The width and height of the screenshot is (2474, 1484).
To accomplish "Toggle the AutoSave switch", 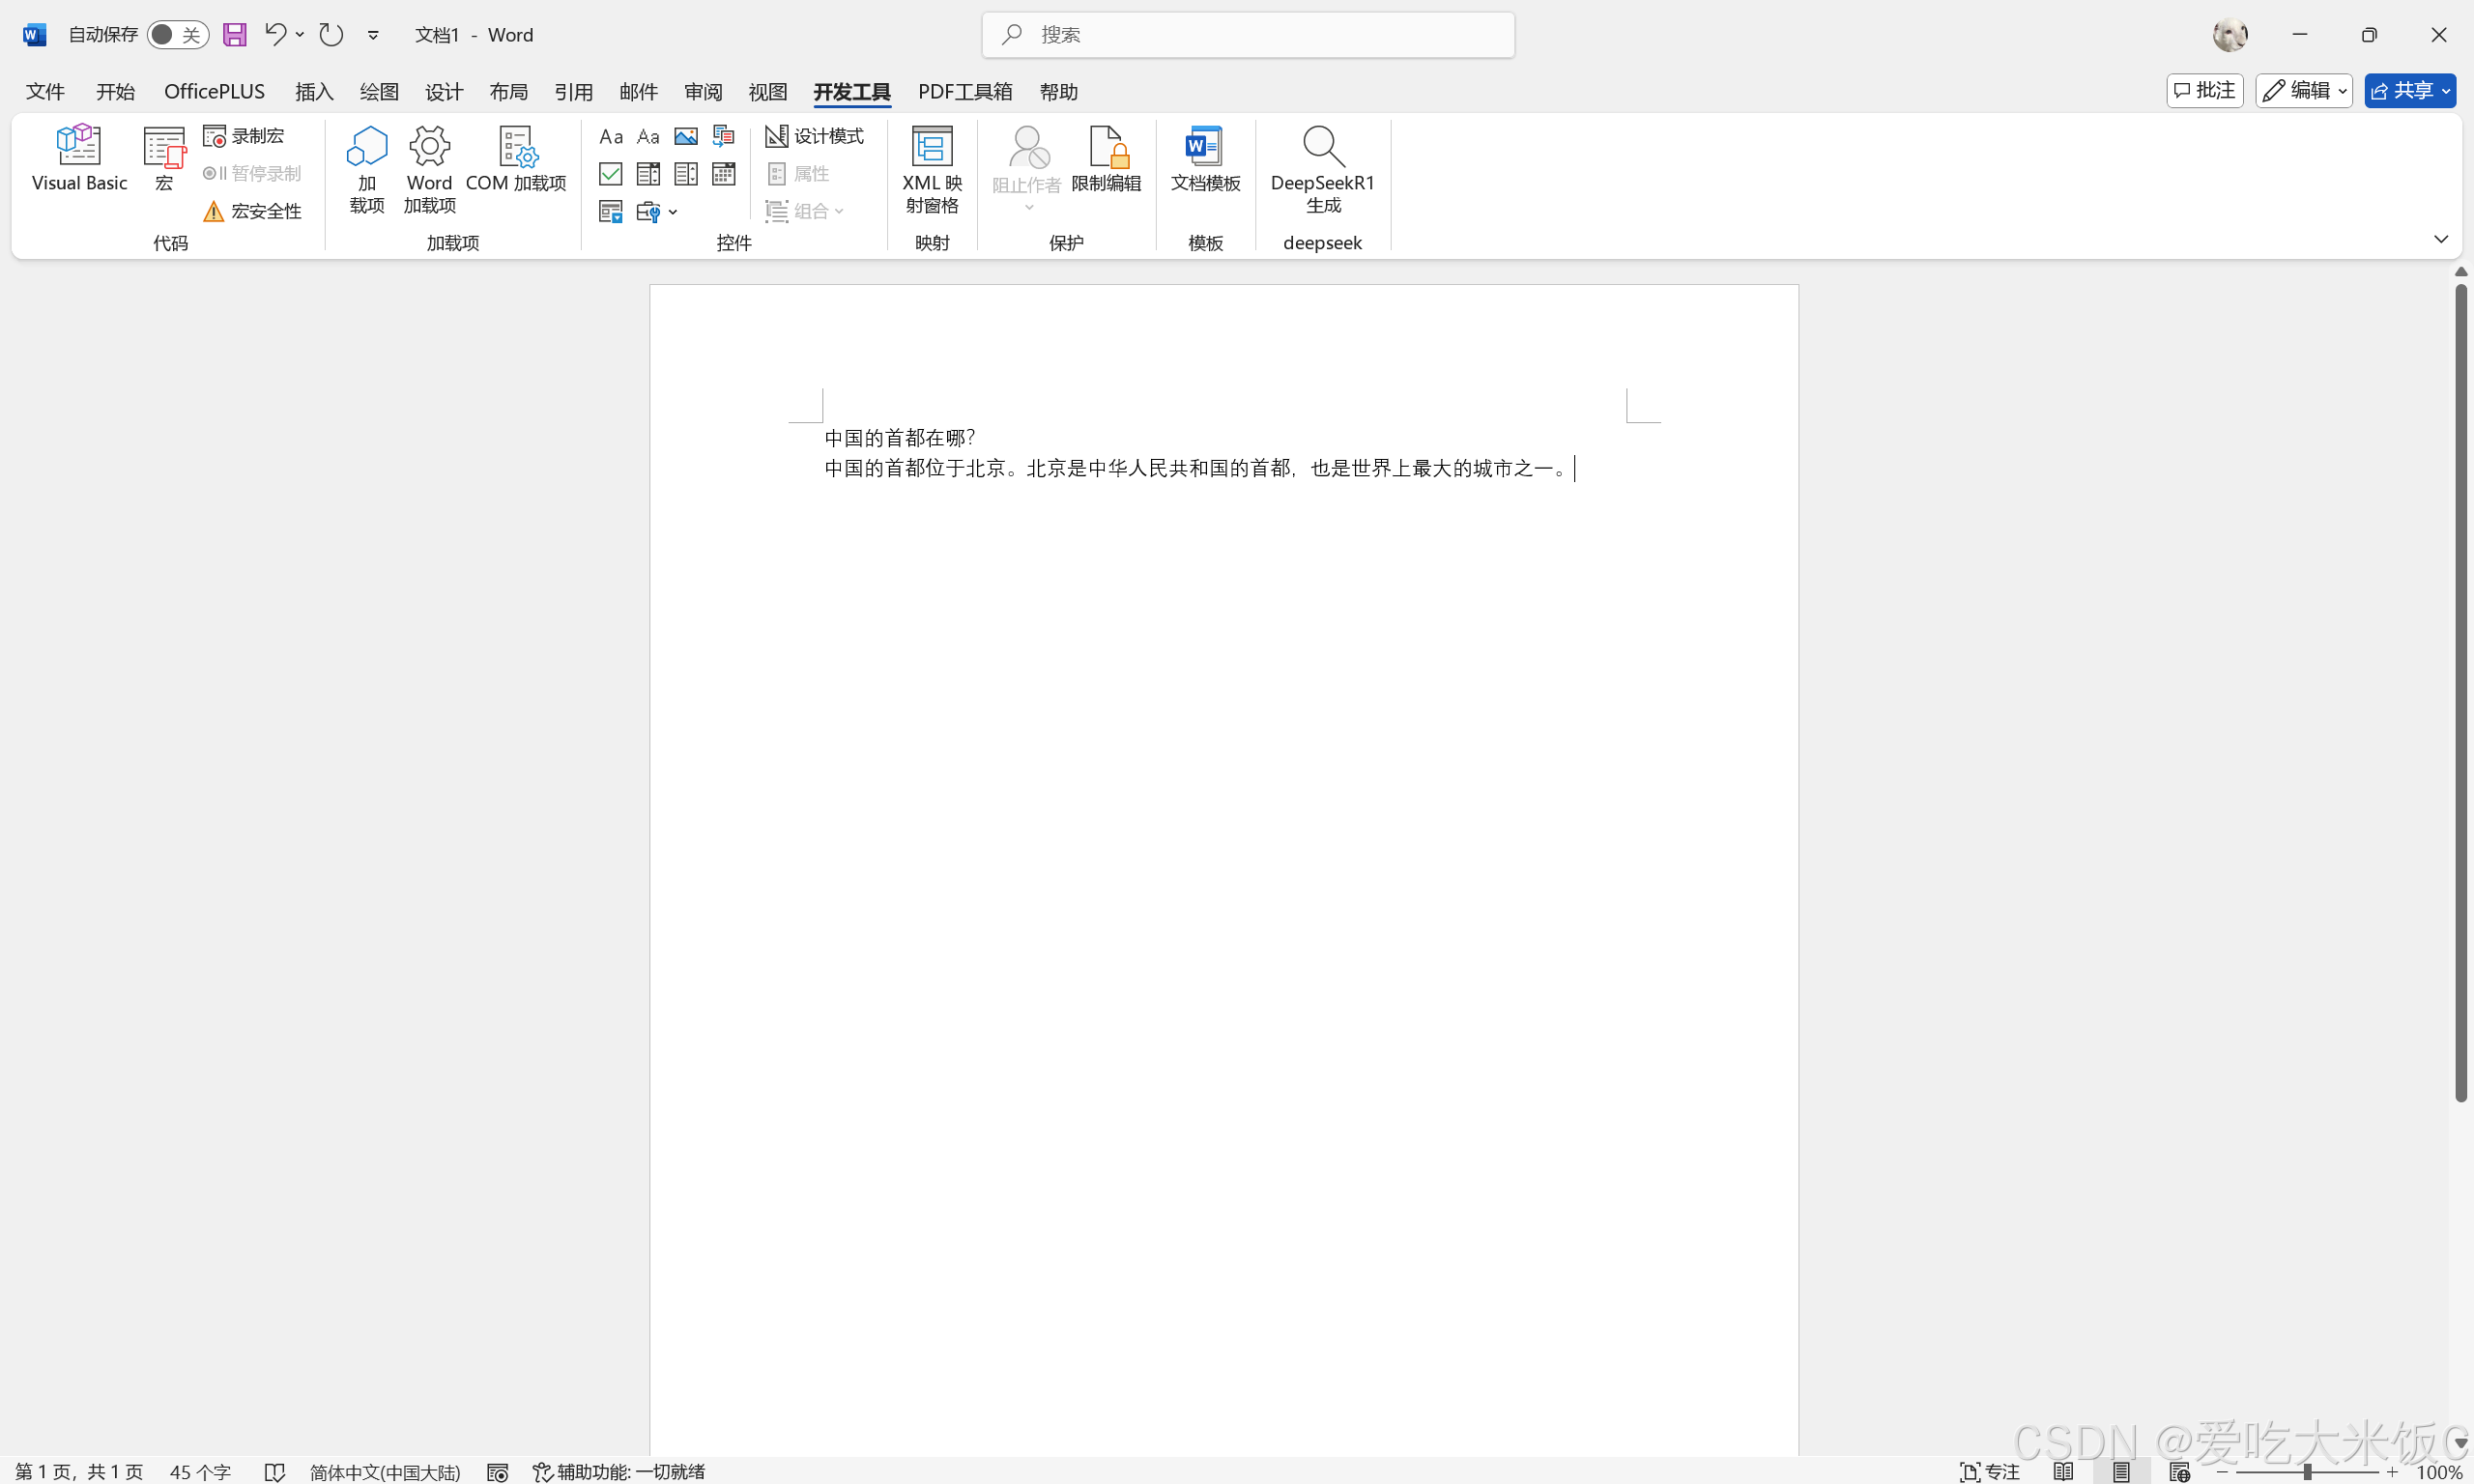I will (x=177, y=35).
